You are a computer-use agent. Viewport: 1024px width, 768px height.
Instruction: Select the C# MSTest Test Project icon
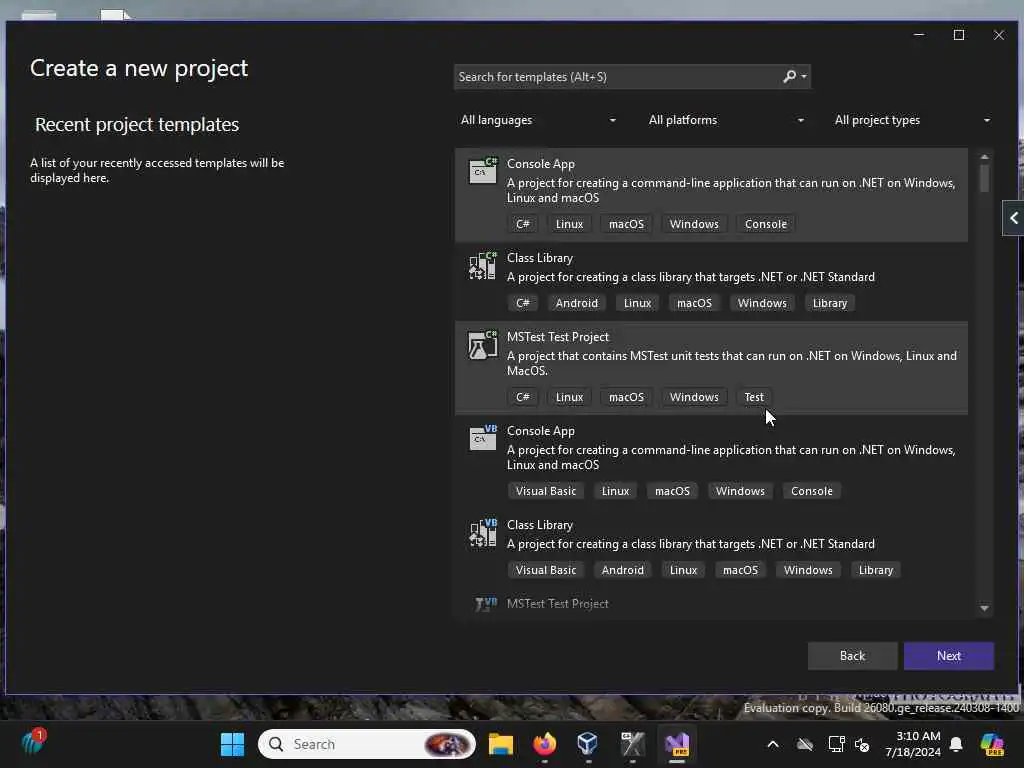pos(483,344)
